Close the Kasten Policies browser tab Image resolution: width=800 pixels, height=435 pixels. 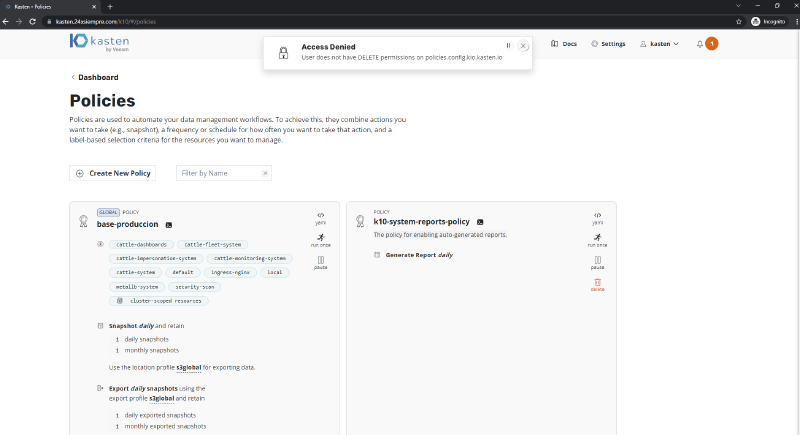pos(94,7)
